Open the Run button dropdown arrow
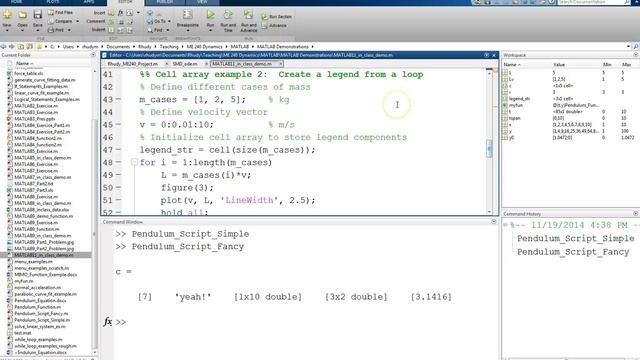The image size is (640, 360). [210, 31]
